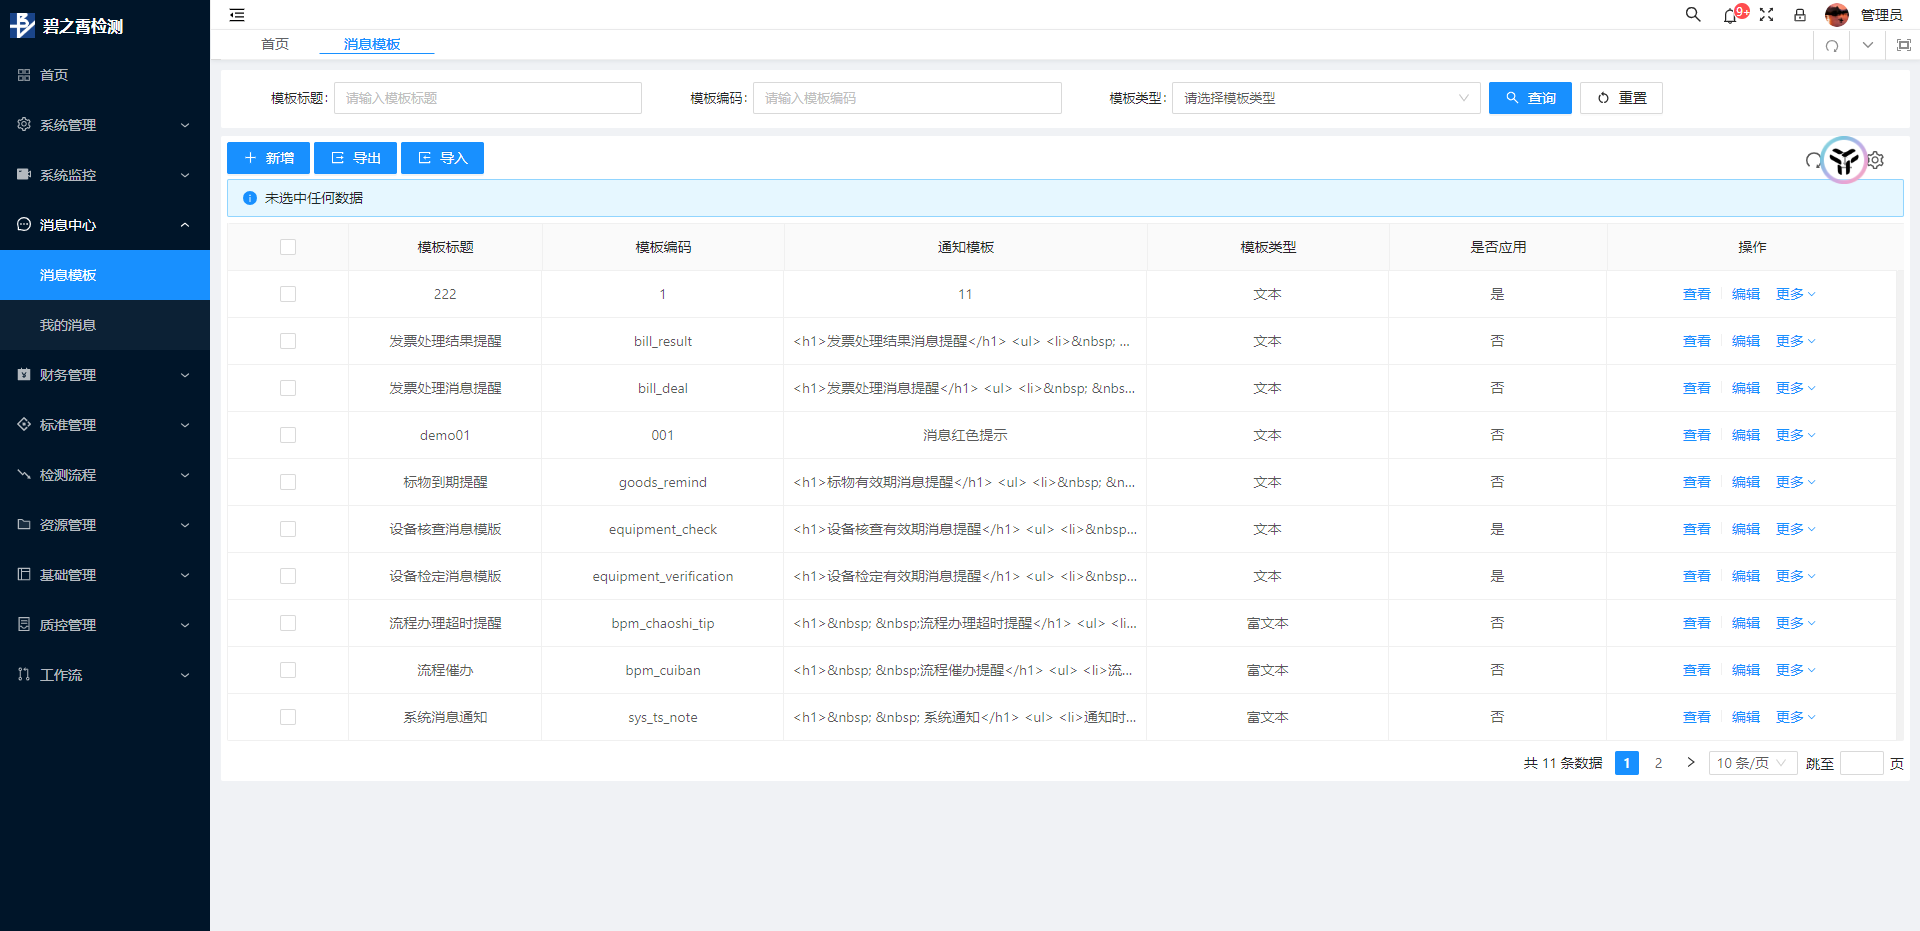The height and width of the screenshot is (931, 1920).
Task: Focus the 模板标题 input field
Action: (488, 98)
